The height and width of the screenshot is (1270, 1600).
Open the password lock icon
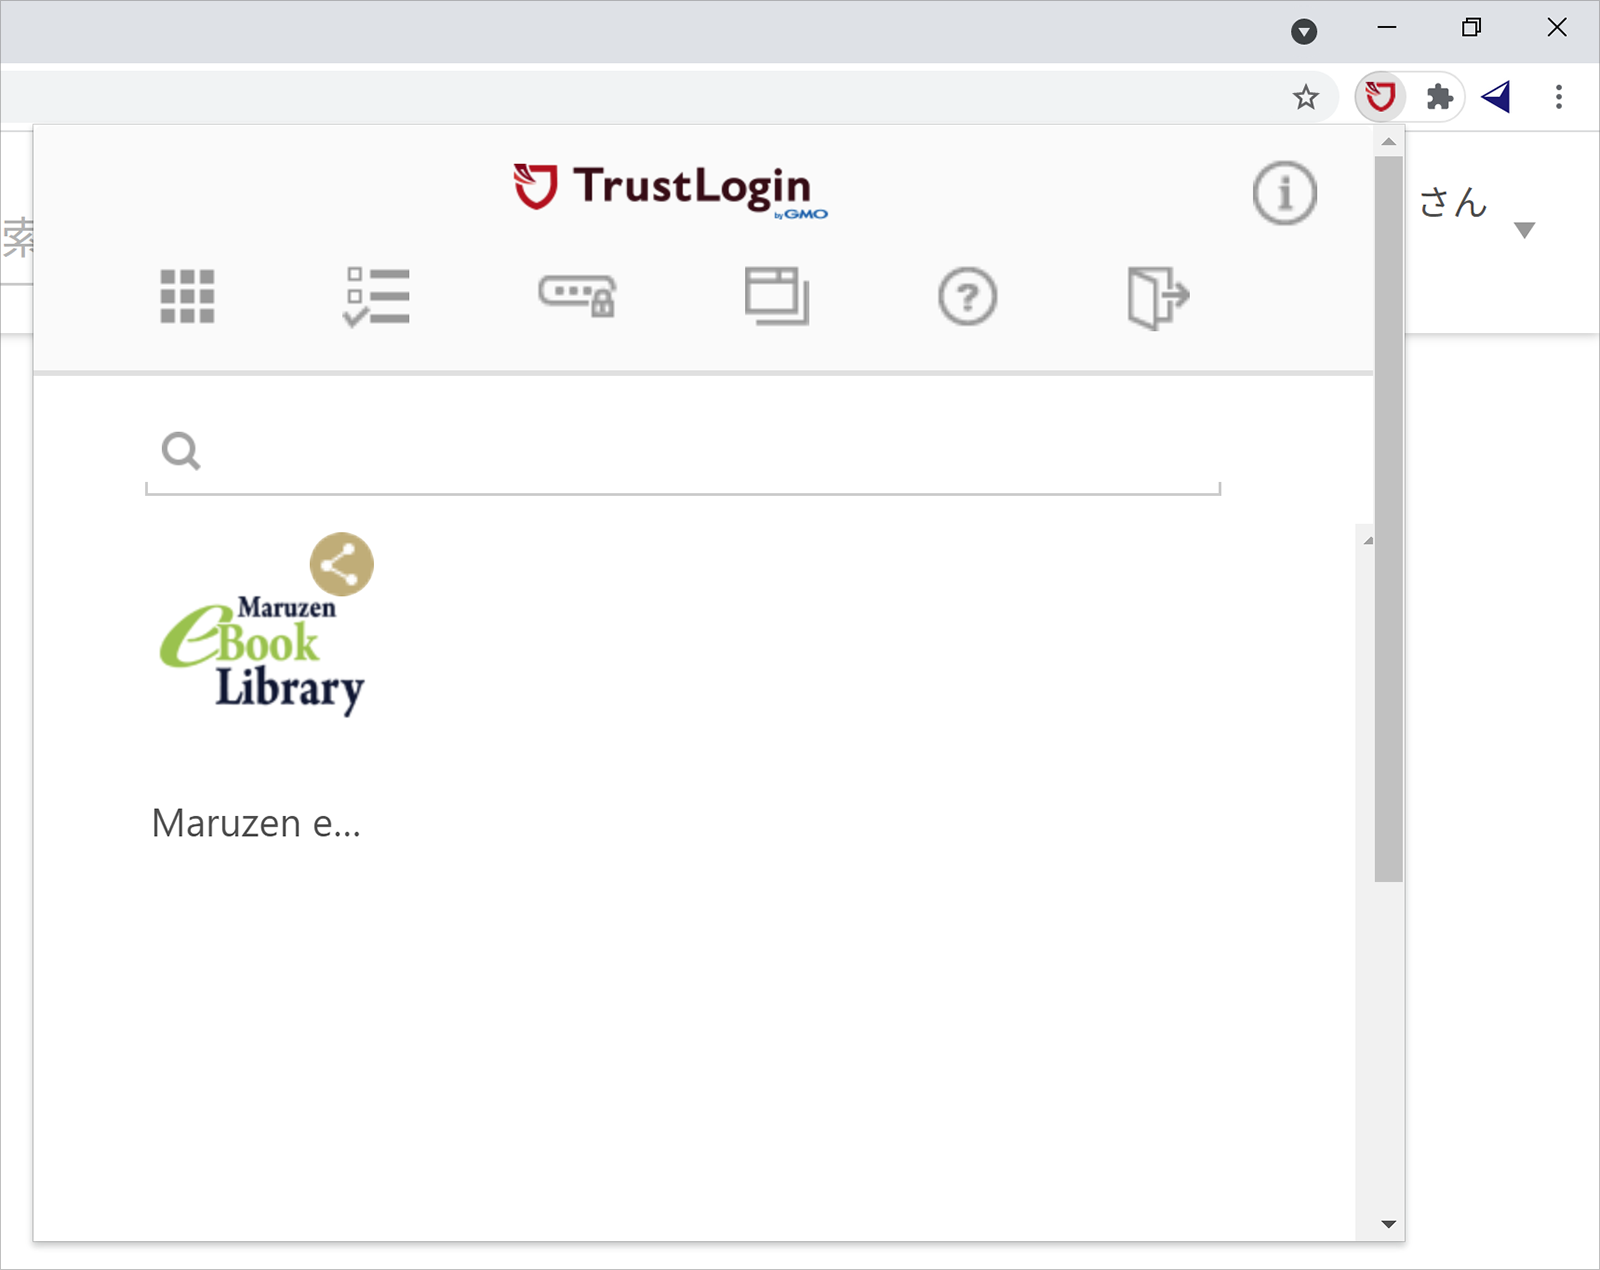(577, 296)
